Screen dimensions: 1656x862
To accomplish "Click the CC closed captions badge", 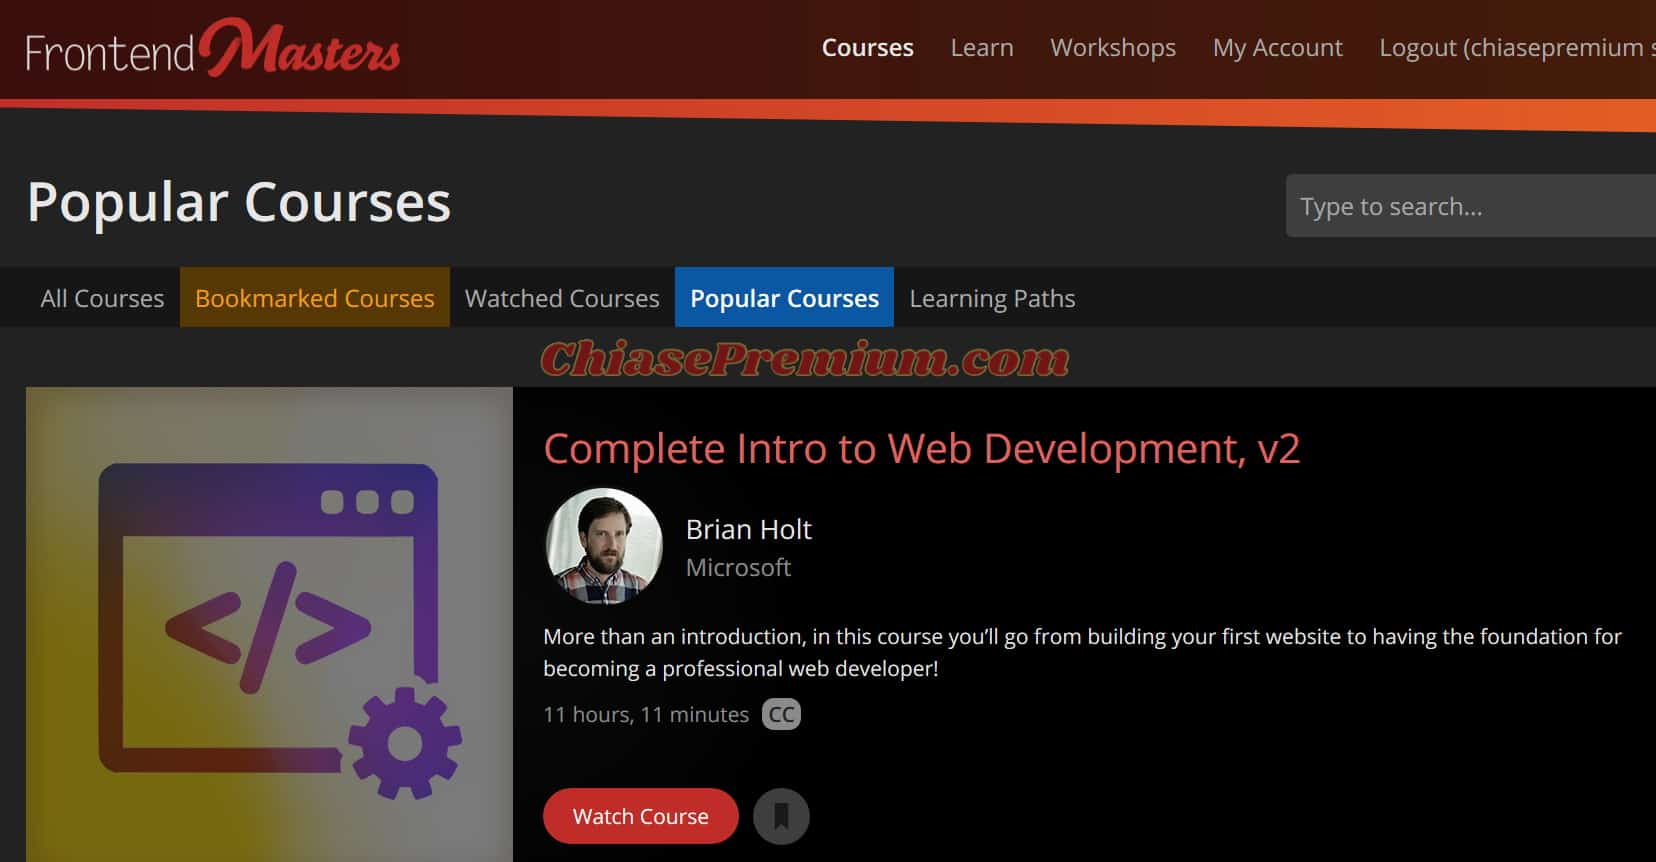I will pyautogui.click(x=782, y=714).
